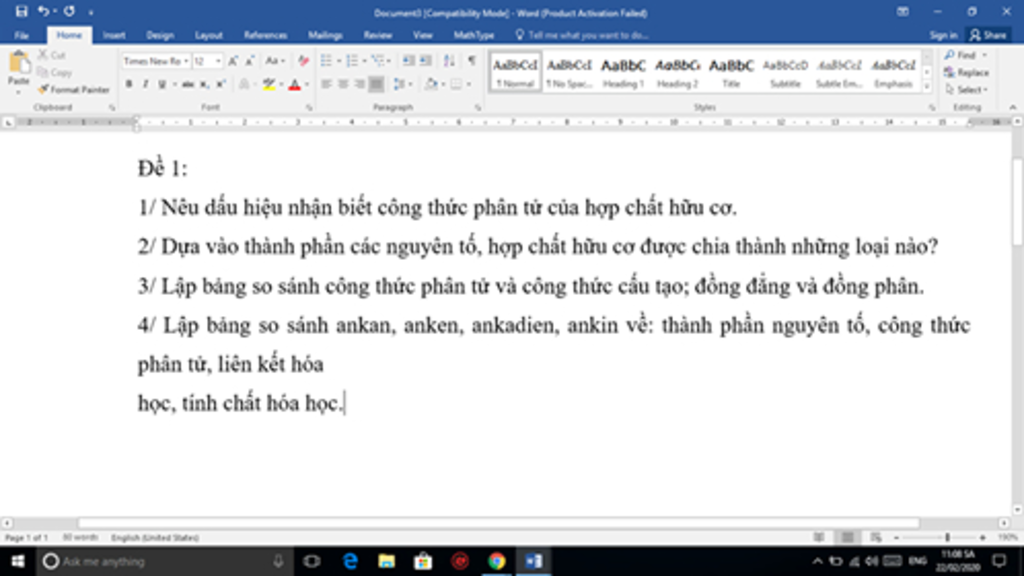This screenshot has height=576, width=1024.
Task: Expand the Styles gallery More arrow
Action: tap(927, 87)
